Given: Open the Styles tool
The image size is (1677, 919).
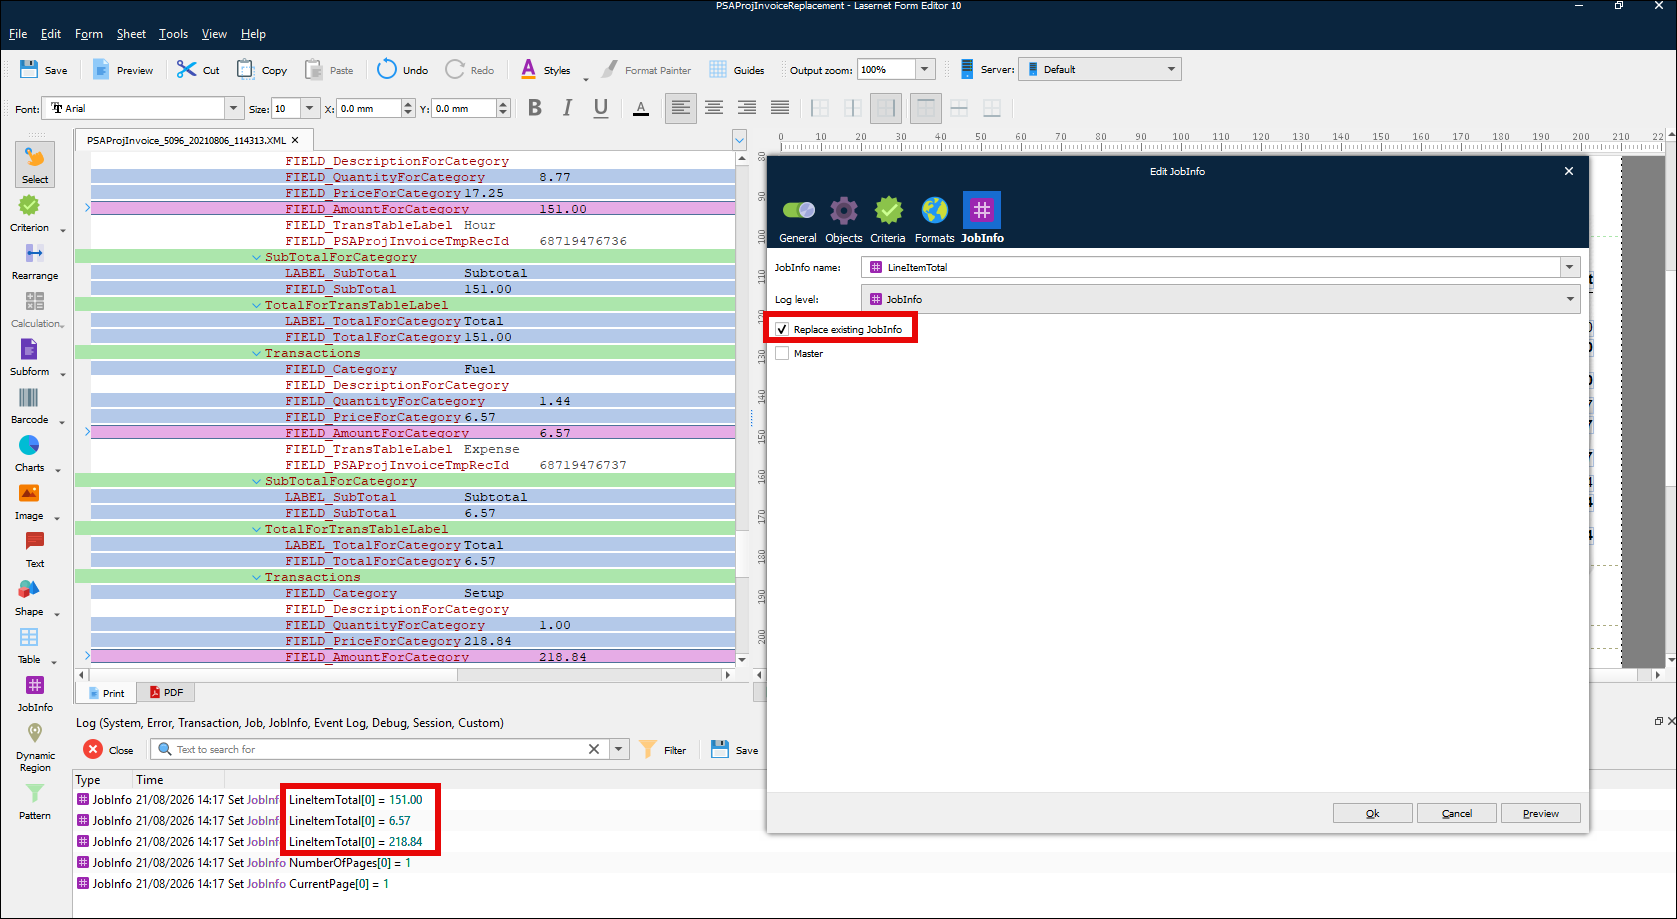Looking at the screenshot, I should tap(545, 70).
